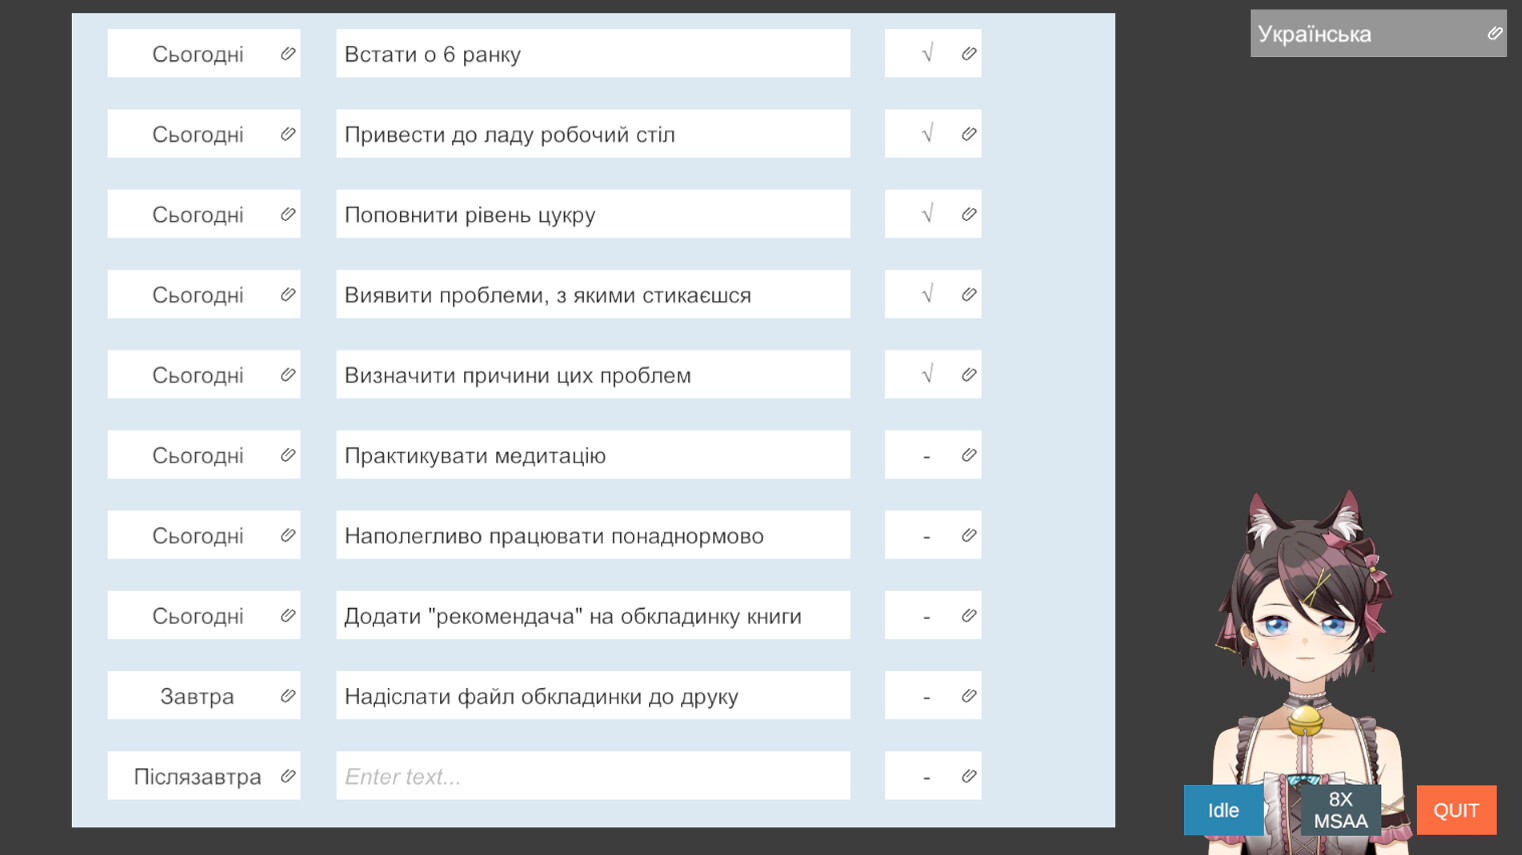Viewport: 1522px width, 855px height.
Task: Click edit icon beside 'Встати о 6 ранку' date
Action: tap(288, 54)
